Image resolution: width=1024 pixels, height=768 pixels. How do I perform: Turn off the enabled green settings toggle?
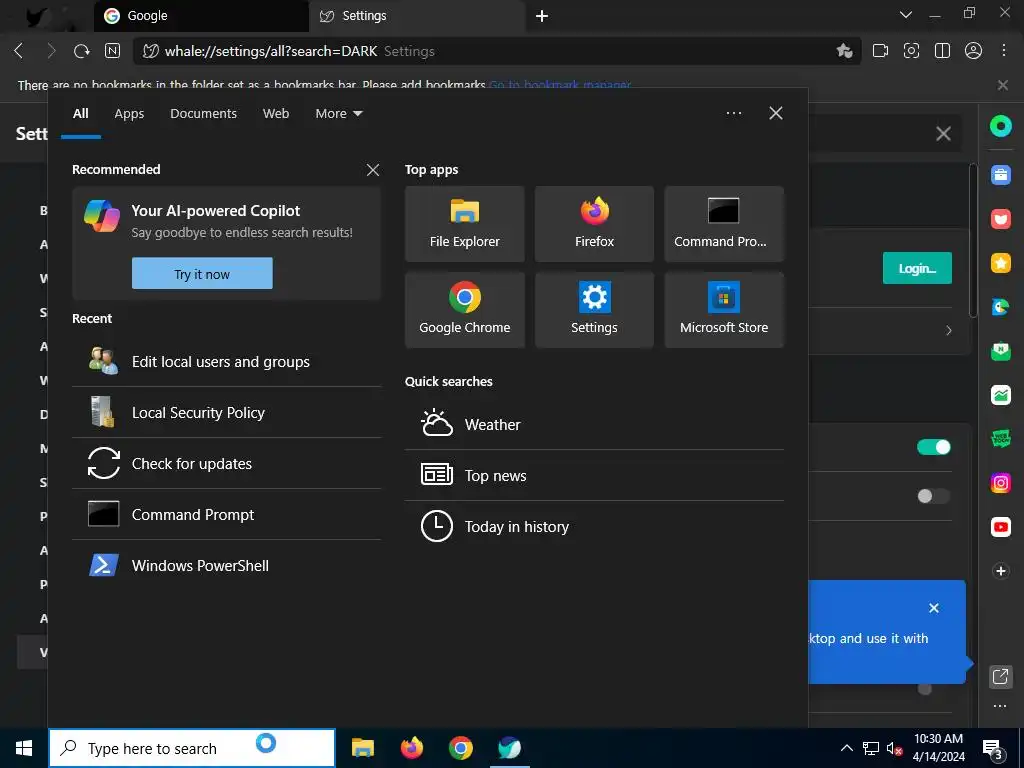(933, 447)
